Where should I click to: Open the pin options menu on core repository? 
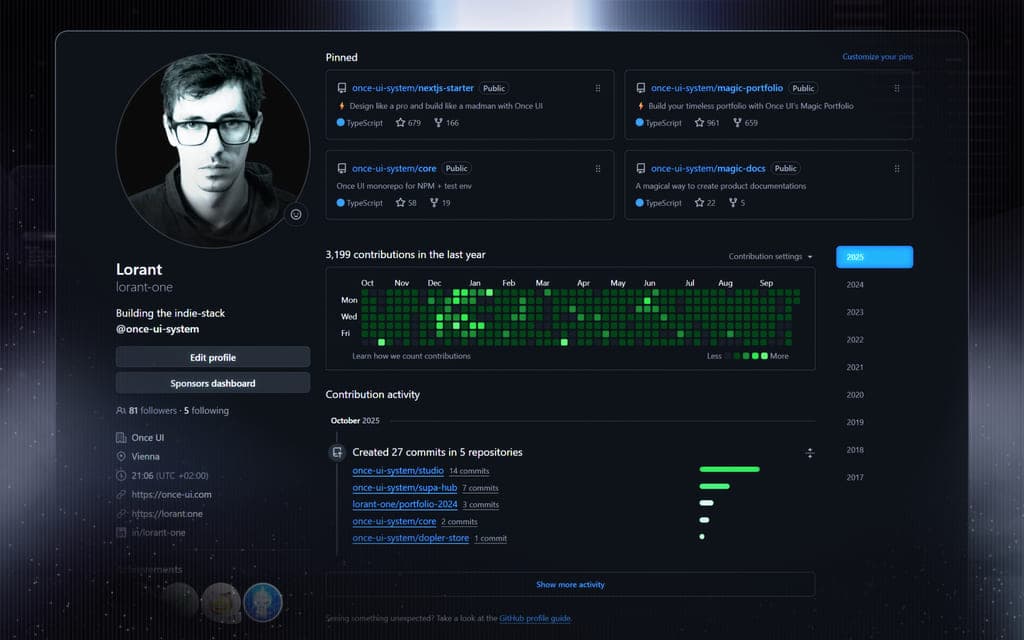click(598, 168)
